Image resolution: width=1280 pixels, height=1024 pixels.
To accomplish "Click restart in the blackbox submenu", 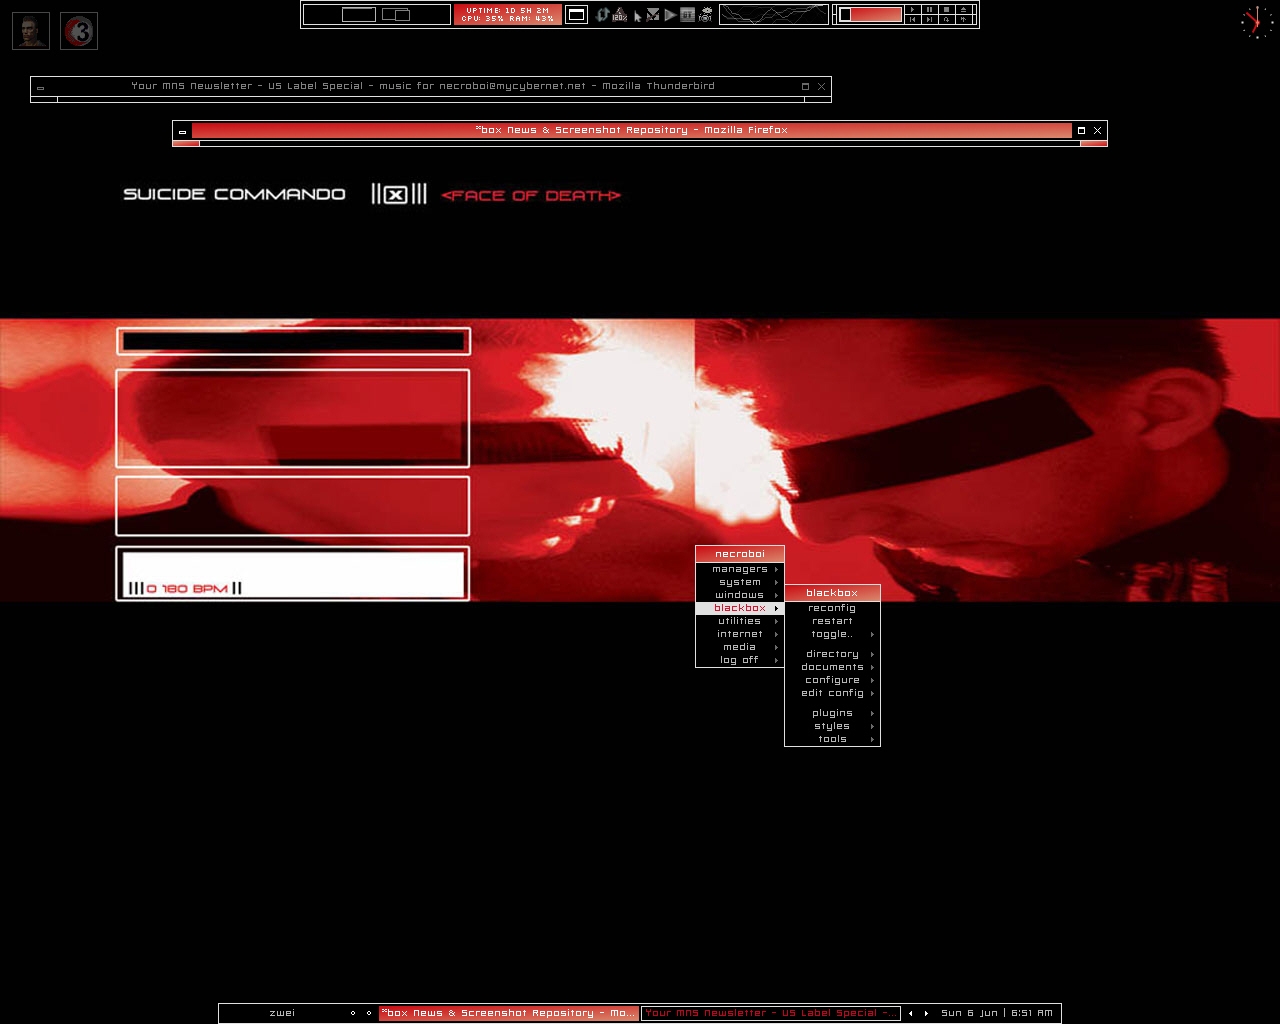I will (832, 621).
